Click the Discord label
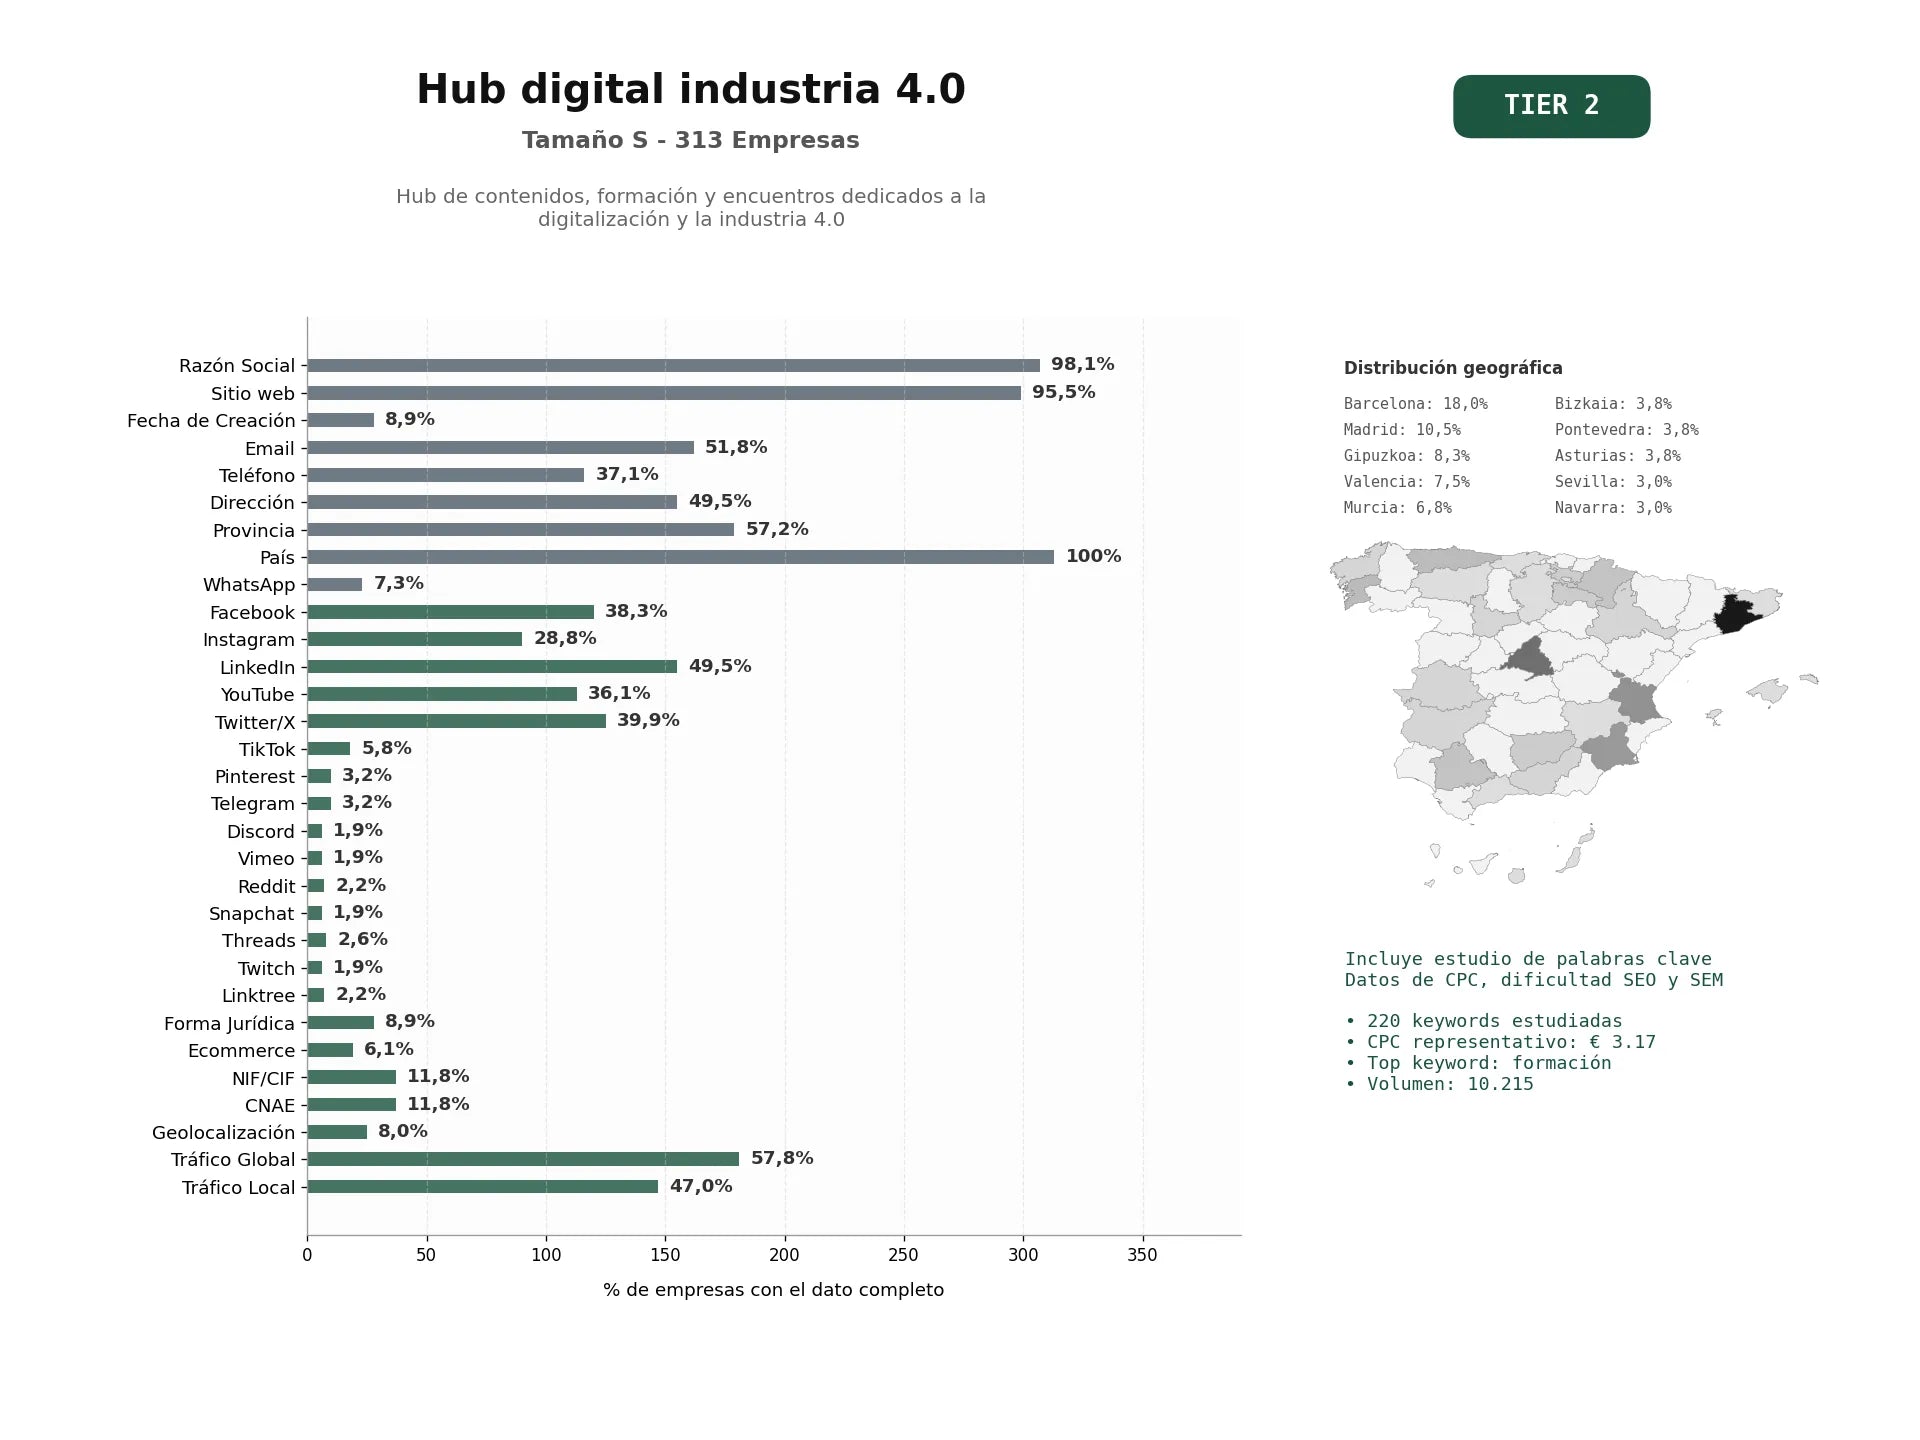 tap(261, 831)
